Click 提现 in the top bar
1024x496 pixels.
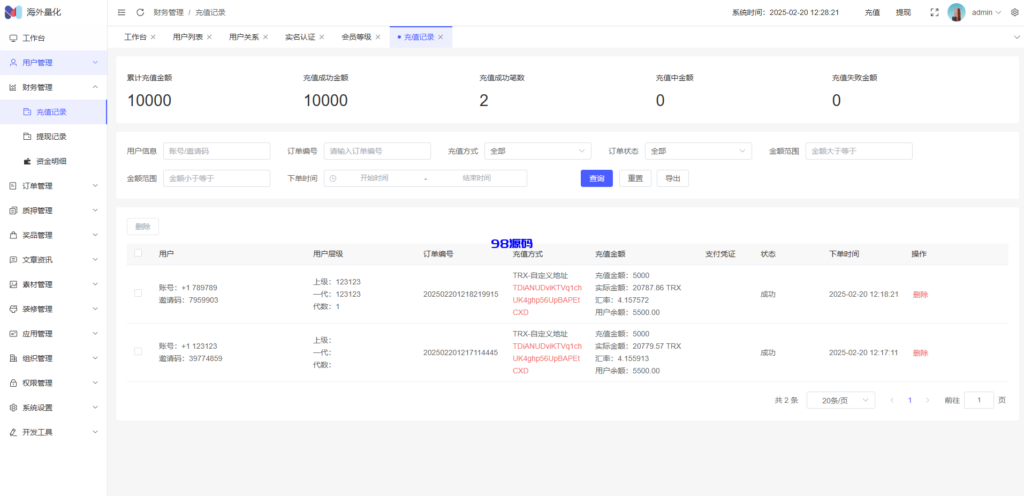pos(903,12)
